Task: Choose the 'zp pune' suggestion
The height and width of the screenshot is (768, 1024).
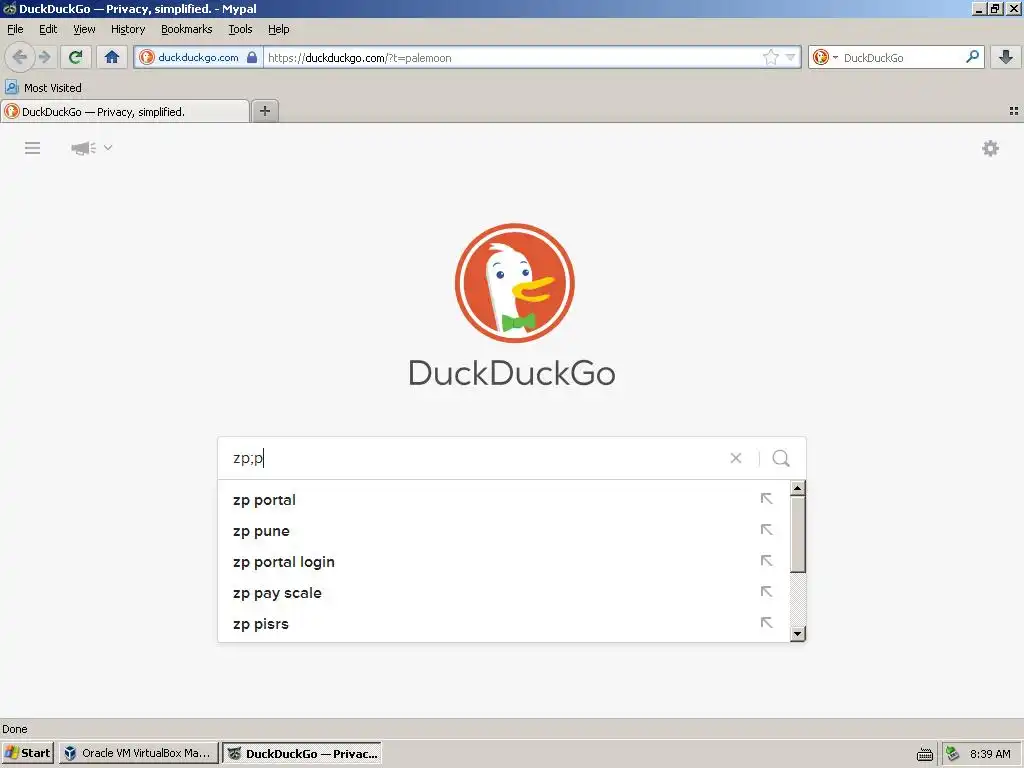Action: (x=503, y=531)
